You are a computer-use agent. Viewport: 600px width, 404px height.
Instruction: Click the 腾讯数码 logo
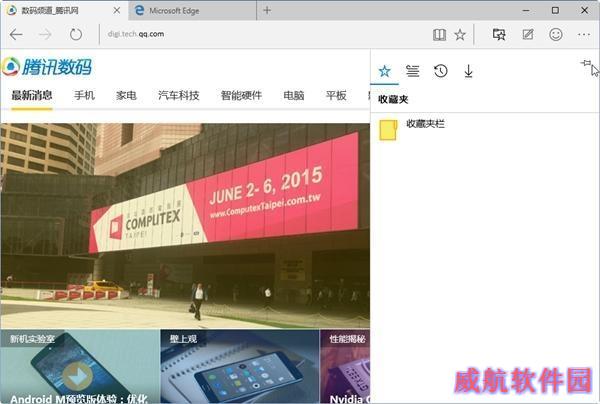[47, 67]
